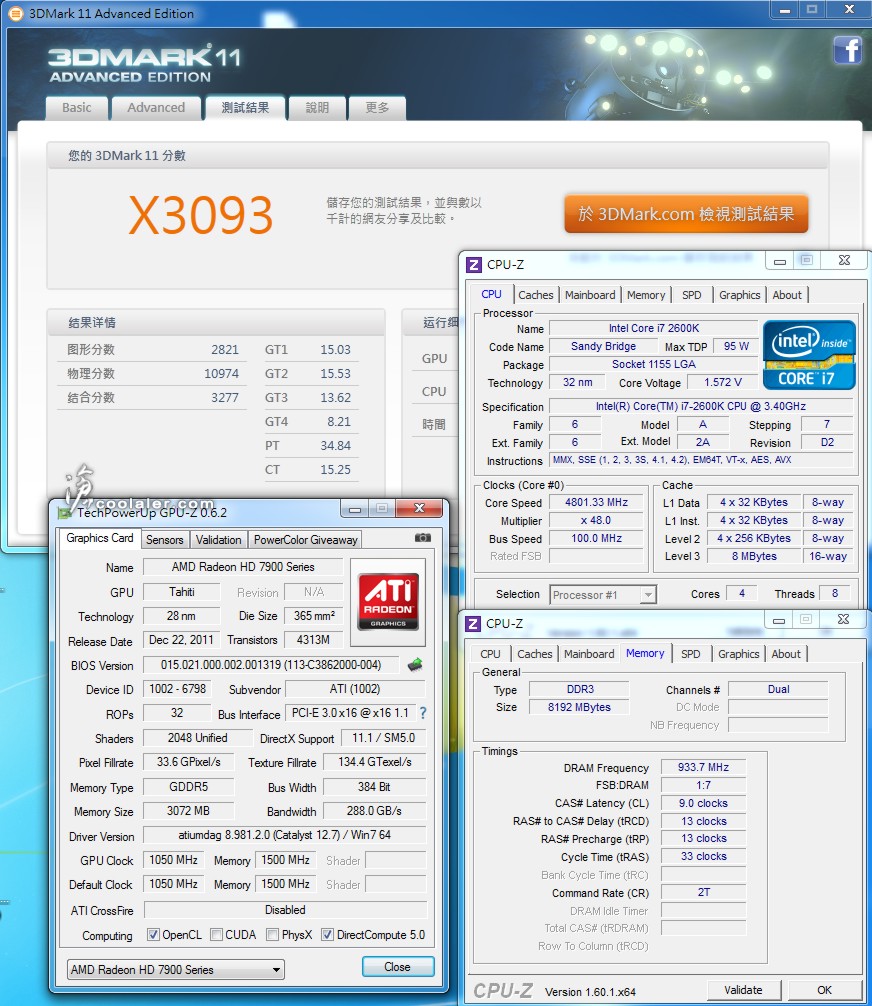The width and height of the screenshot is (872, 1006).
Task: Click the Specification field in CPU-Z
Action: [x=701, y=406]
